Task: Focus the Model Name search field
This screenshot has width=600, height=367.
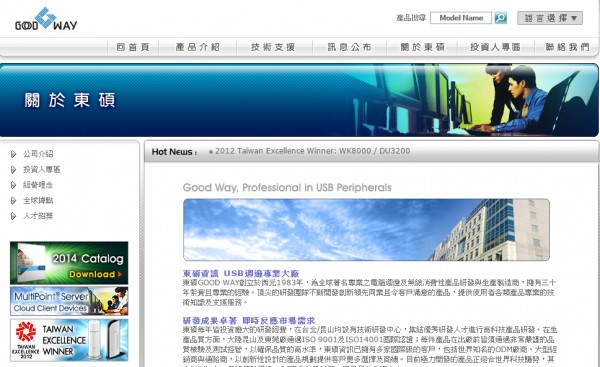Action: click(461, 18)
